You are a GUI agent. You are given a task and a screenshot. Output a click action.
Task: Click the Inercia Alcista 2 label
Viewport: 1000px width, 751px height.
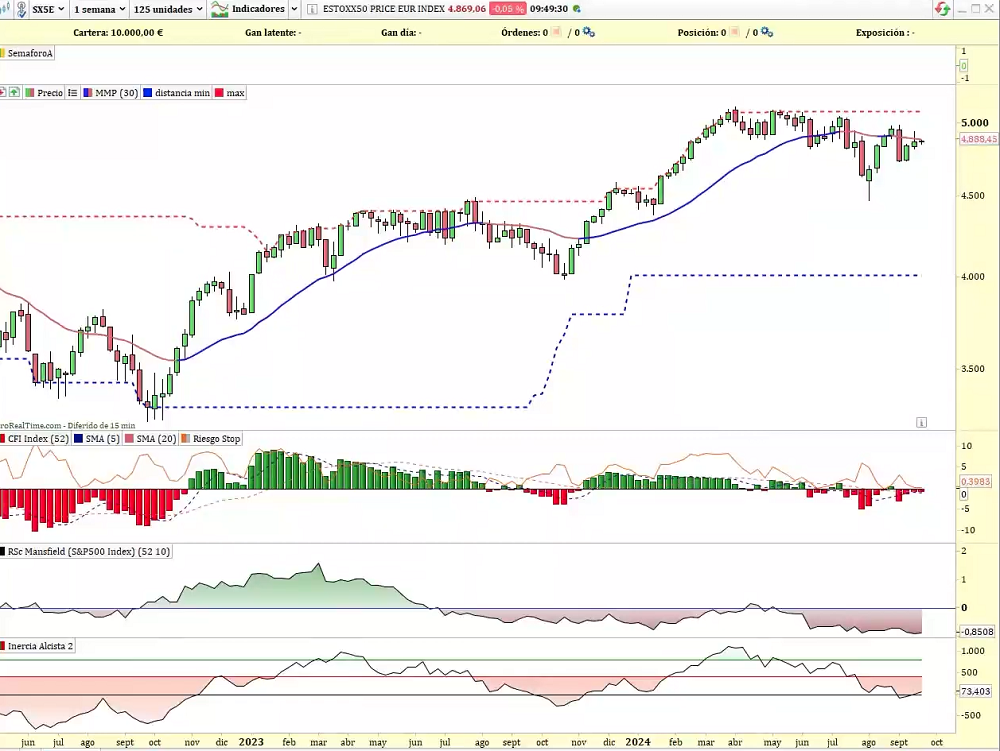point(40,646)
